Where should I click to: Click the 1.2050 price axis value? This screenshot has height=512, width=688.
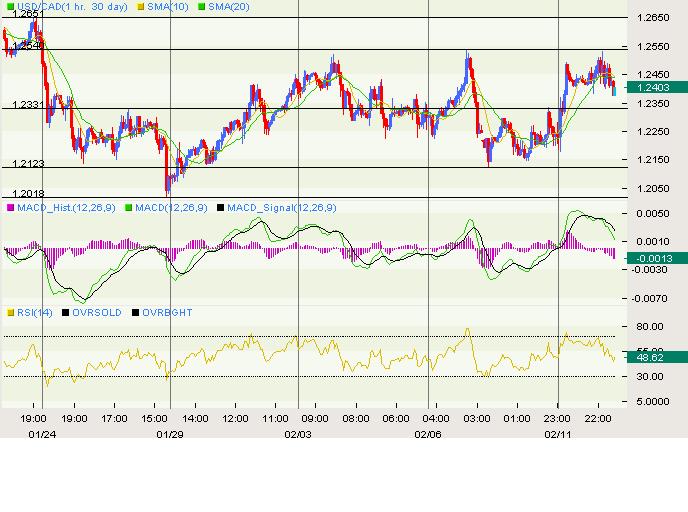[653, 188]
